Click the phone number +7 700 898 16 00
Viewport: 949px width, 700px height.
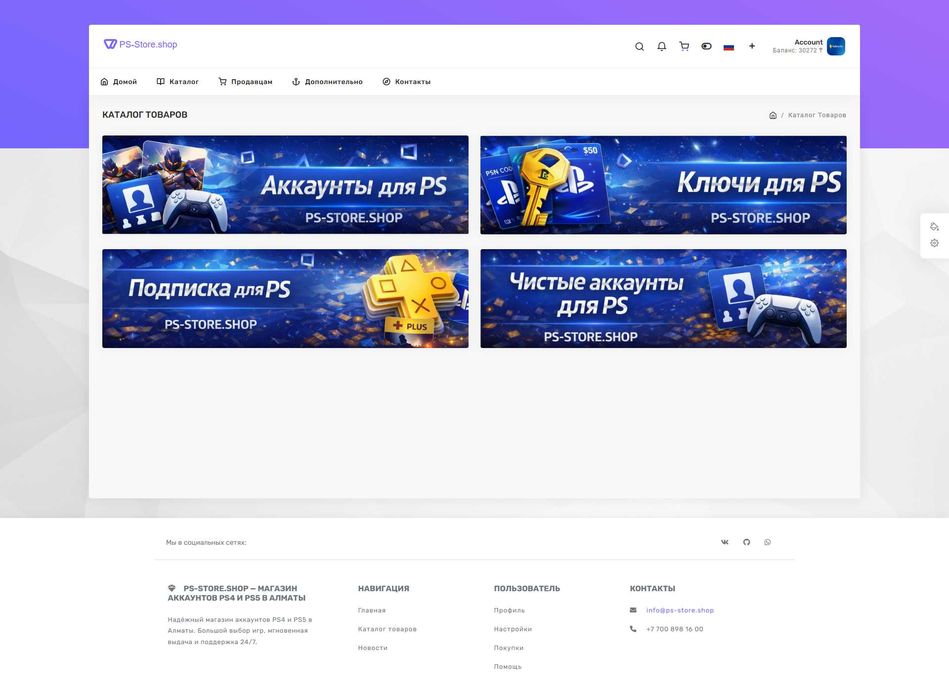click(674, 629)
